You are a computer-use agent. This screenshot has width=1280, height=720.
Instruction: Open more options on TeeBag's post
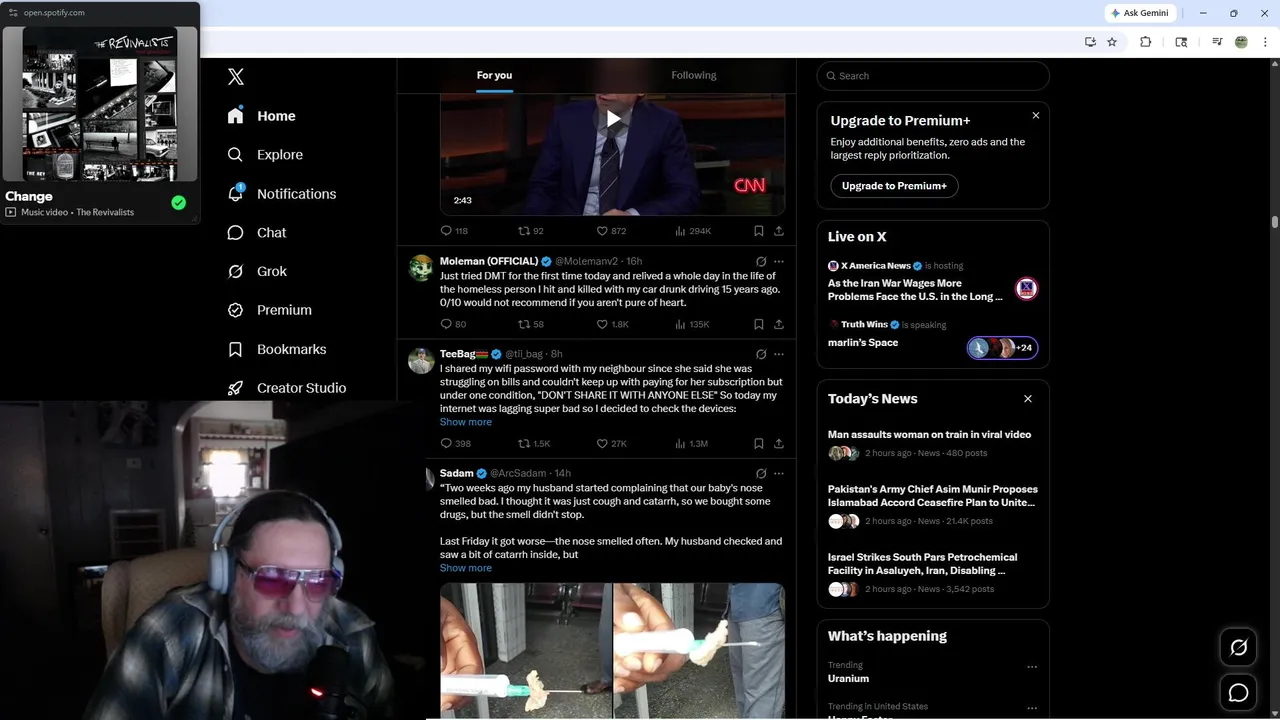779,354
